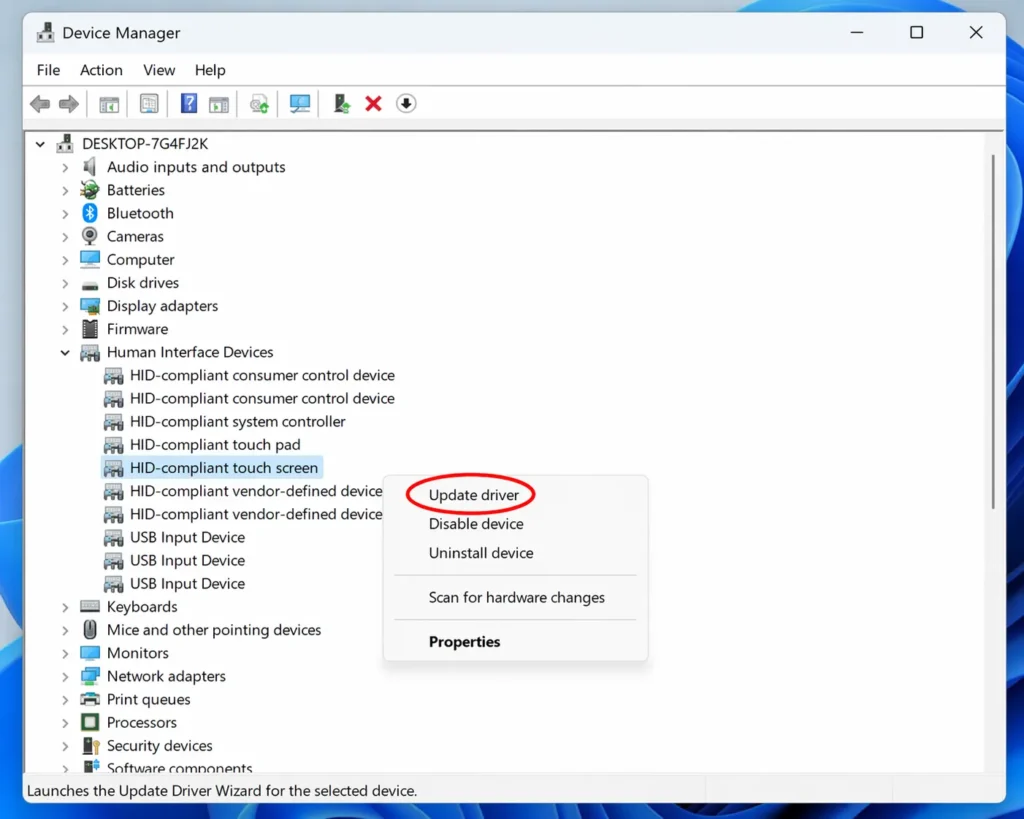
Task: Click the Print queues printer icon
Action: pos(89,699)
